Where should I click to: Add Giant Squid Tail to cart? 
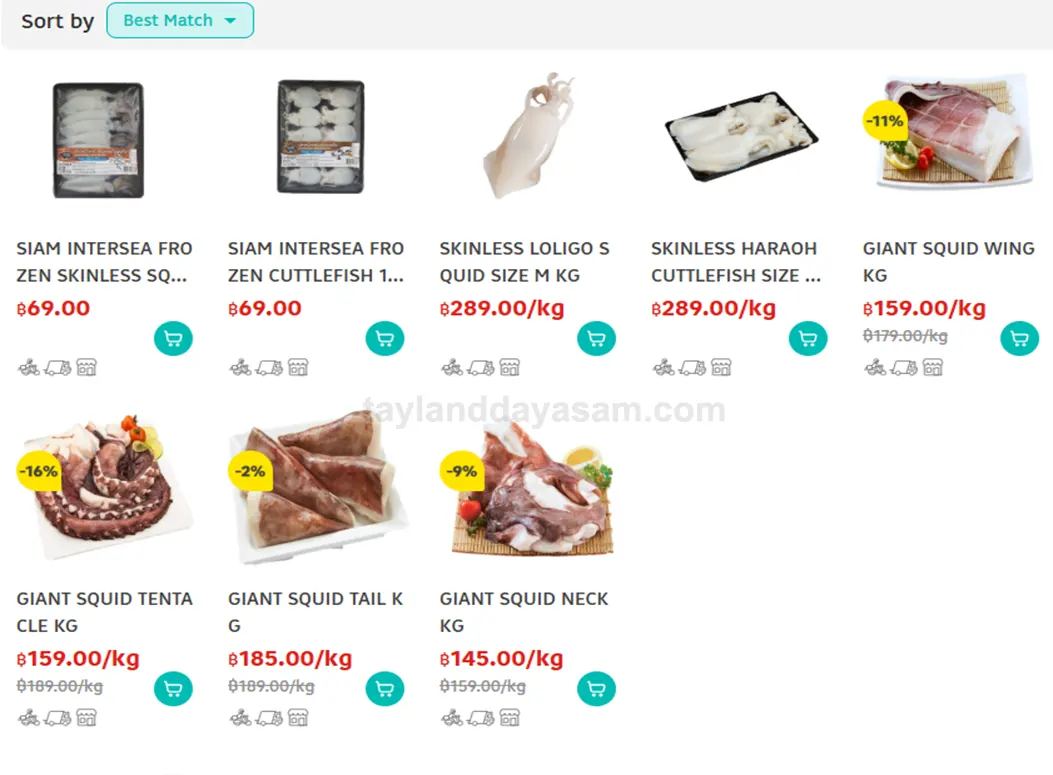point(385,689)
